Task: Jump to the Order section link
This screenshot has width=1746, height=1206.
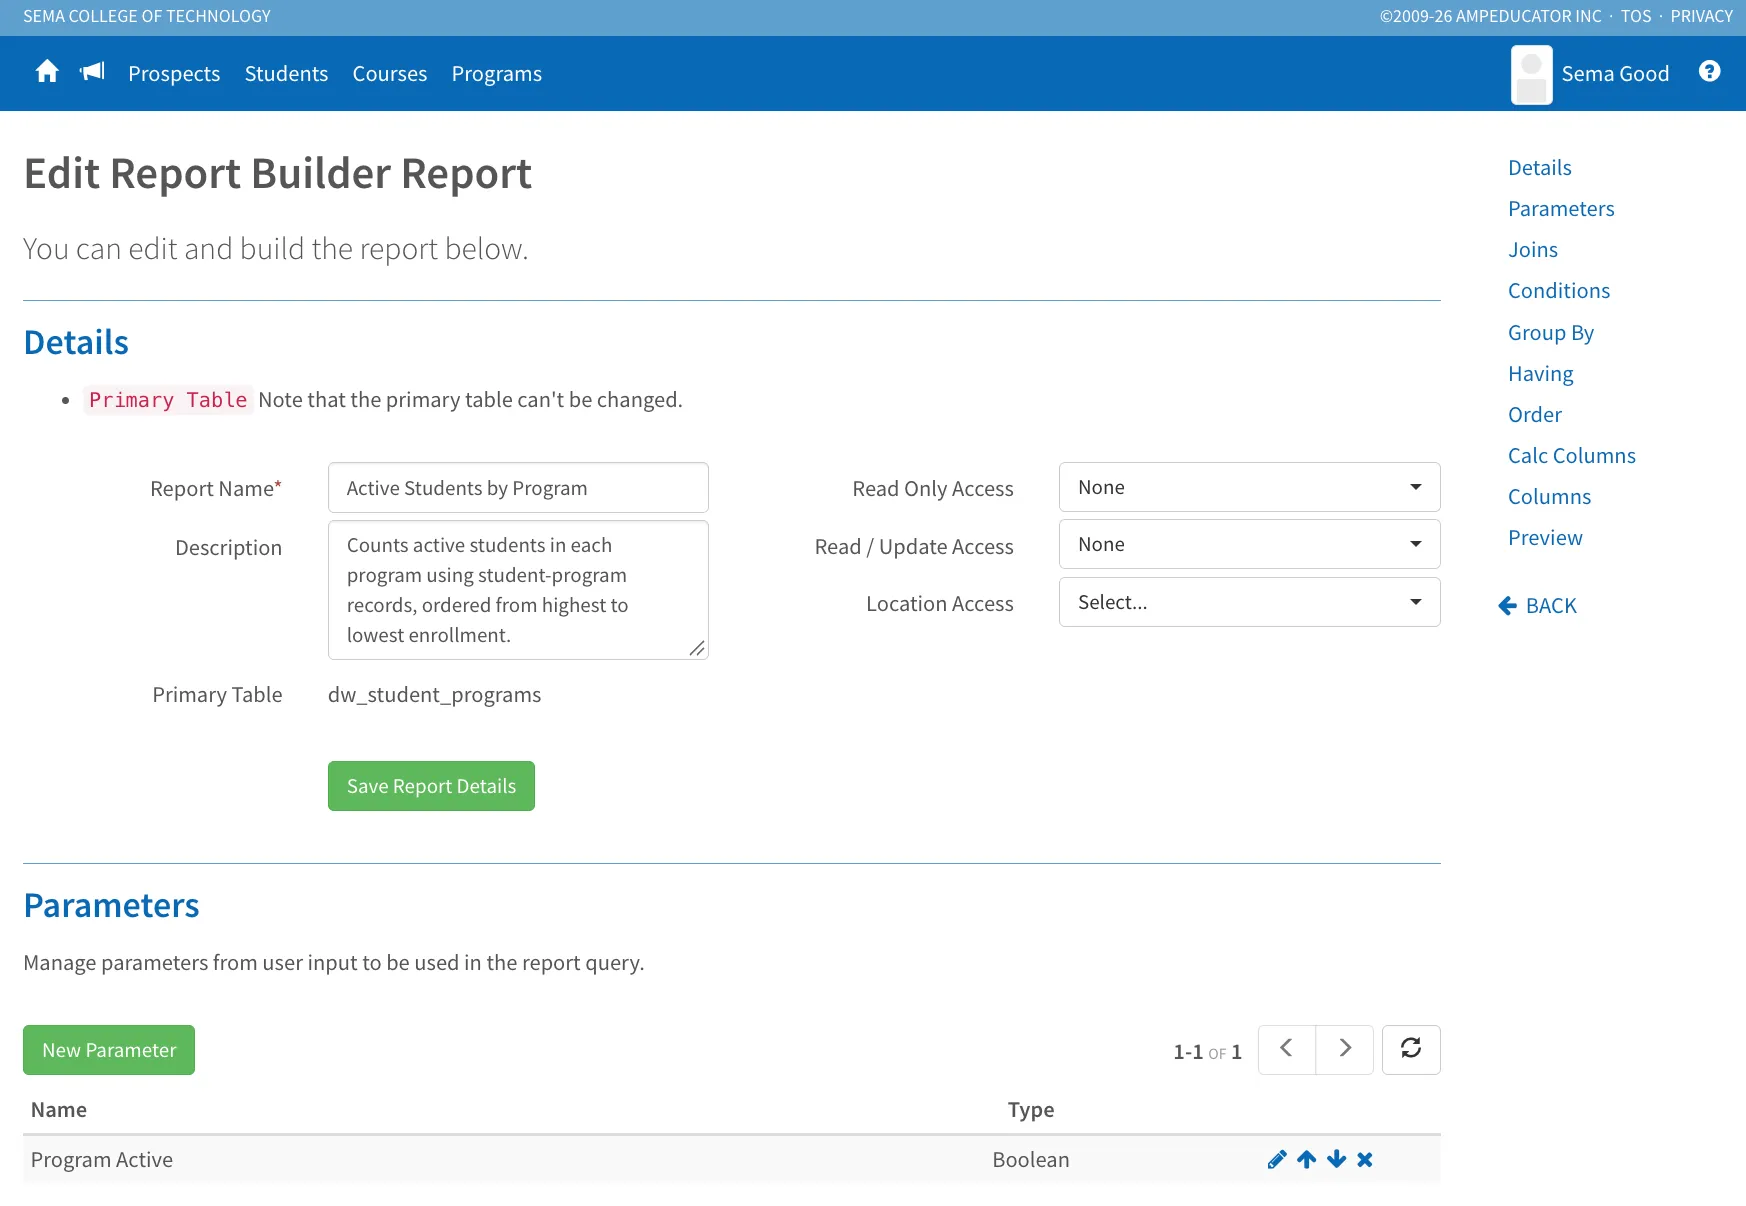Action: click(x=1535, y=415)
